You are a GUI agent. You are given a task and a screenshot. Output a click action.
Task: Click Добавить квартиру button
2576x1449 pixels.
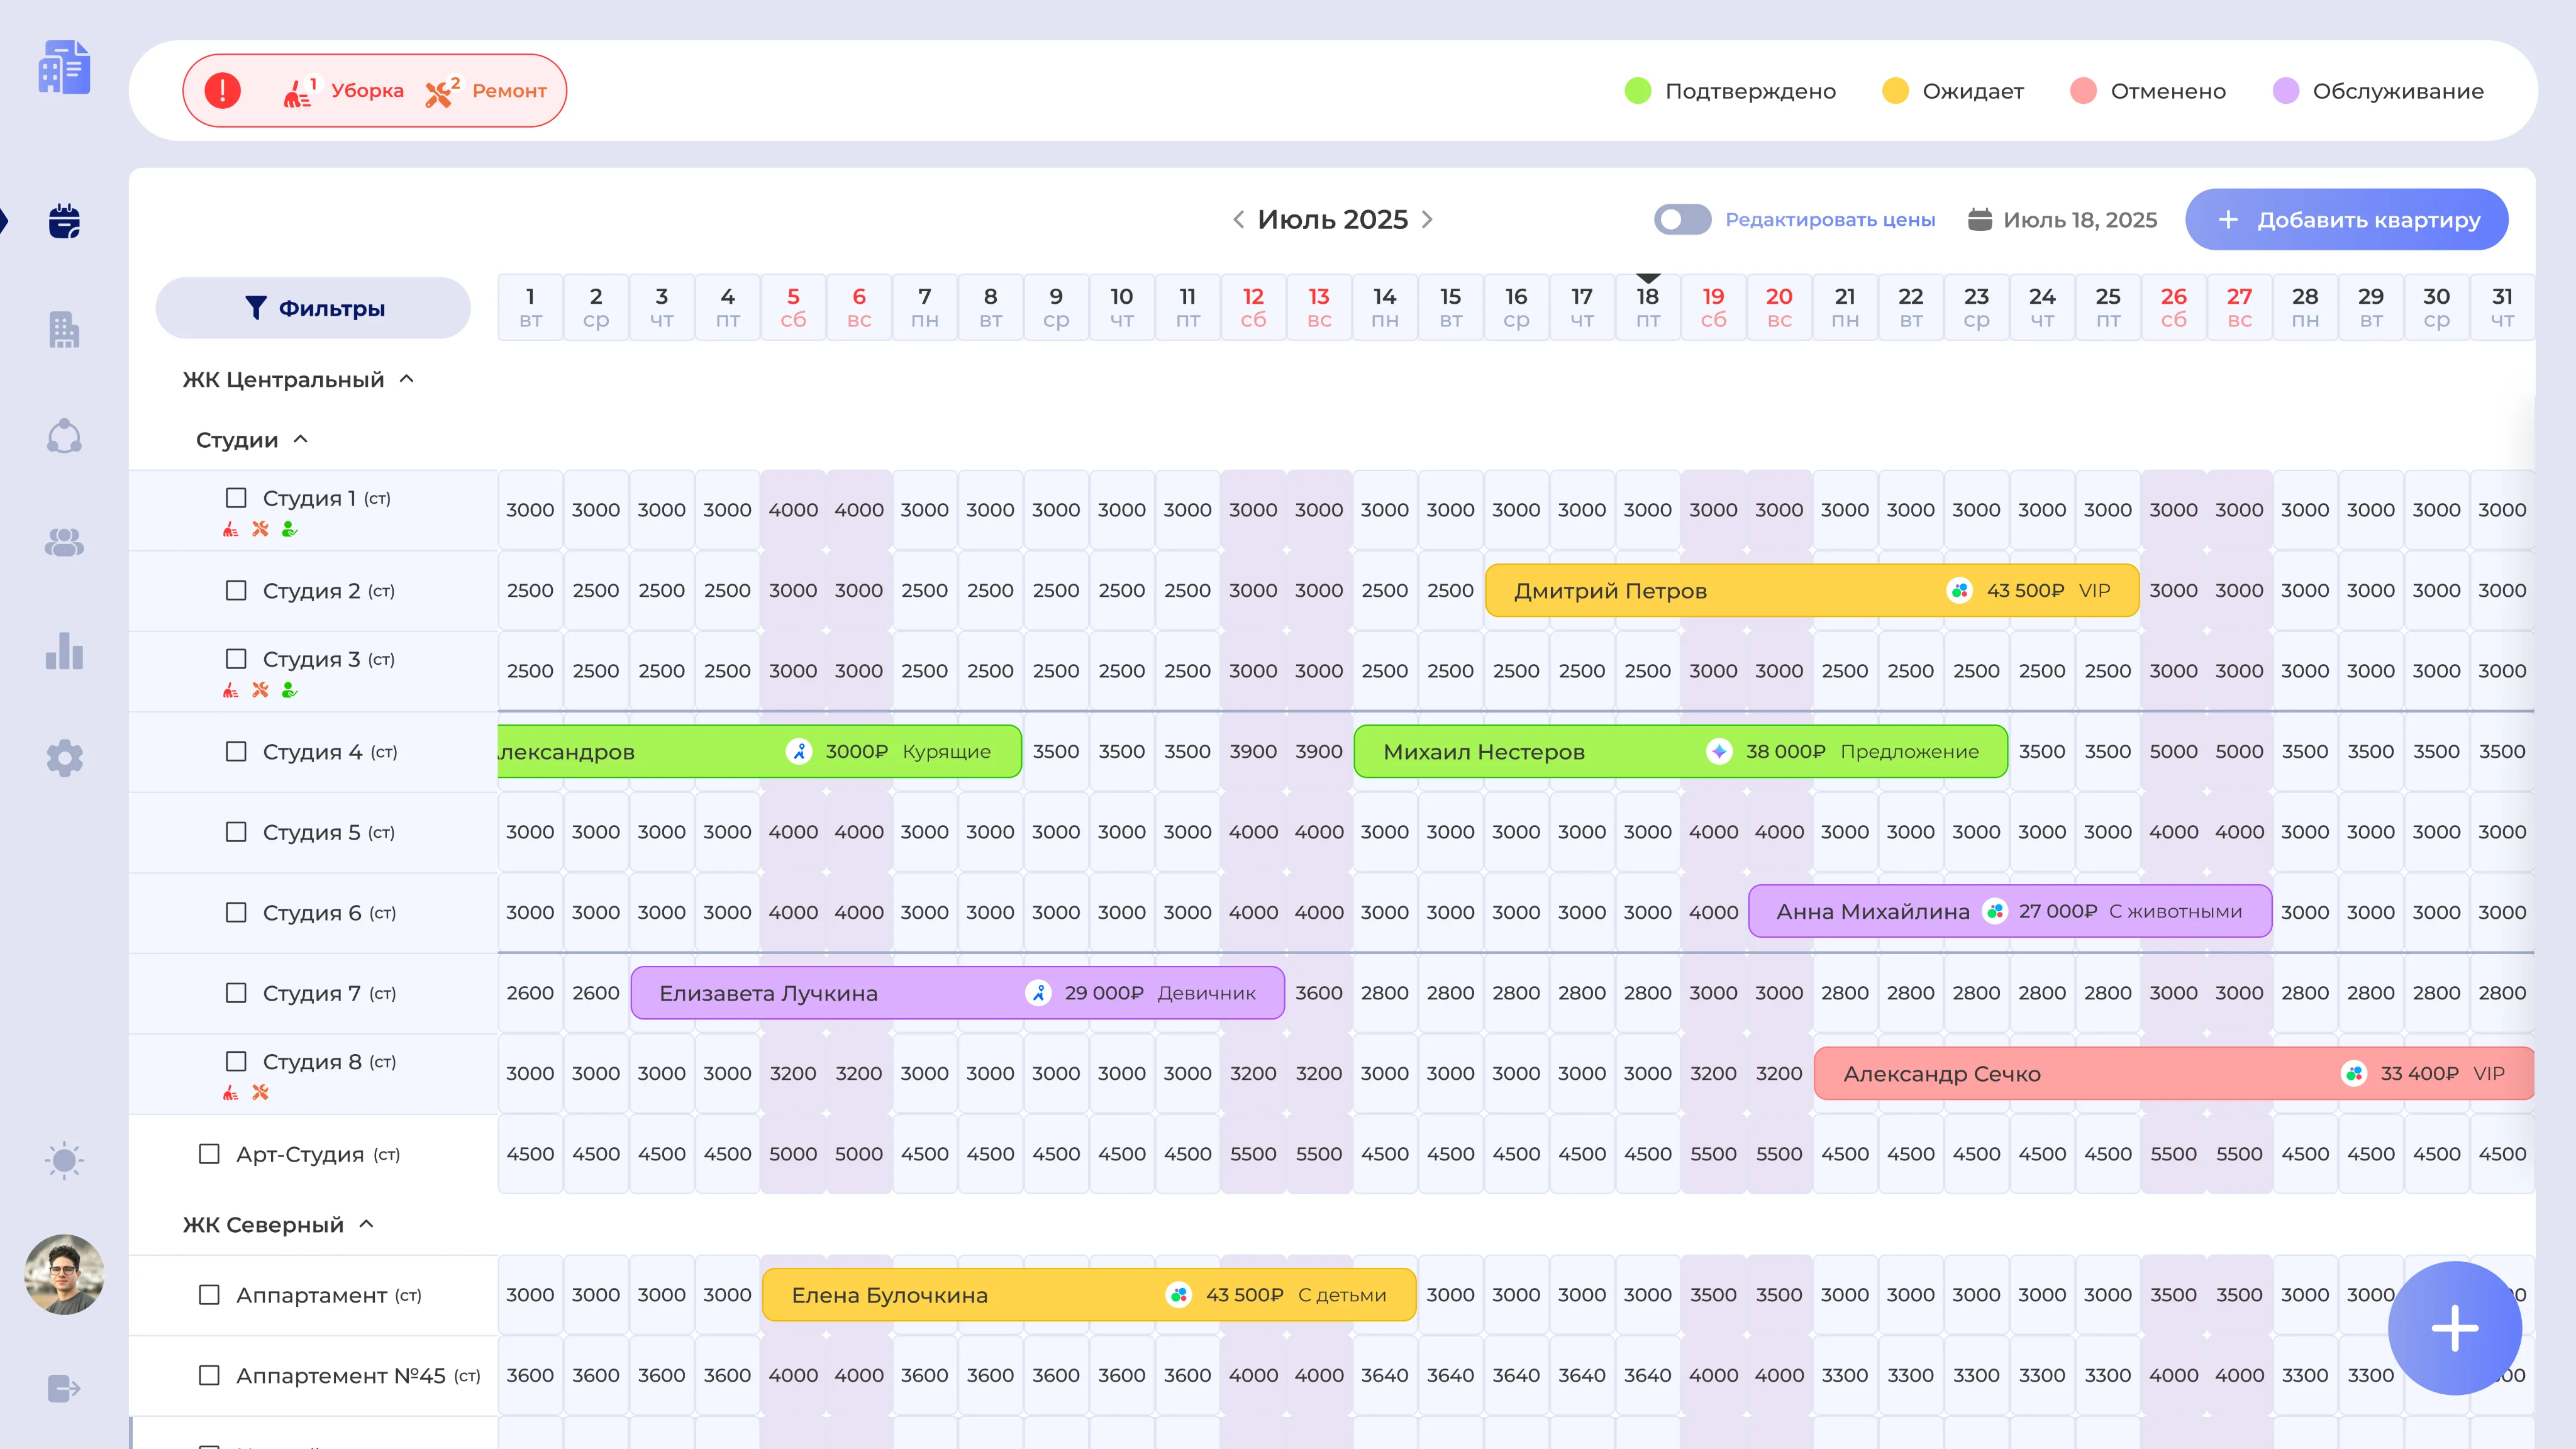coord(2346,220)
